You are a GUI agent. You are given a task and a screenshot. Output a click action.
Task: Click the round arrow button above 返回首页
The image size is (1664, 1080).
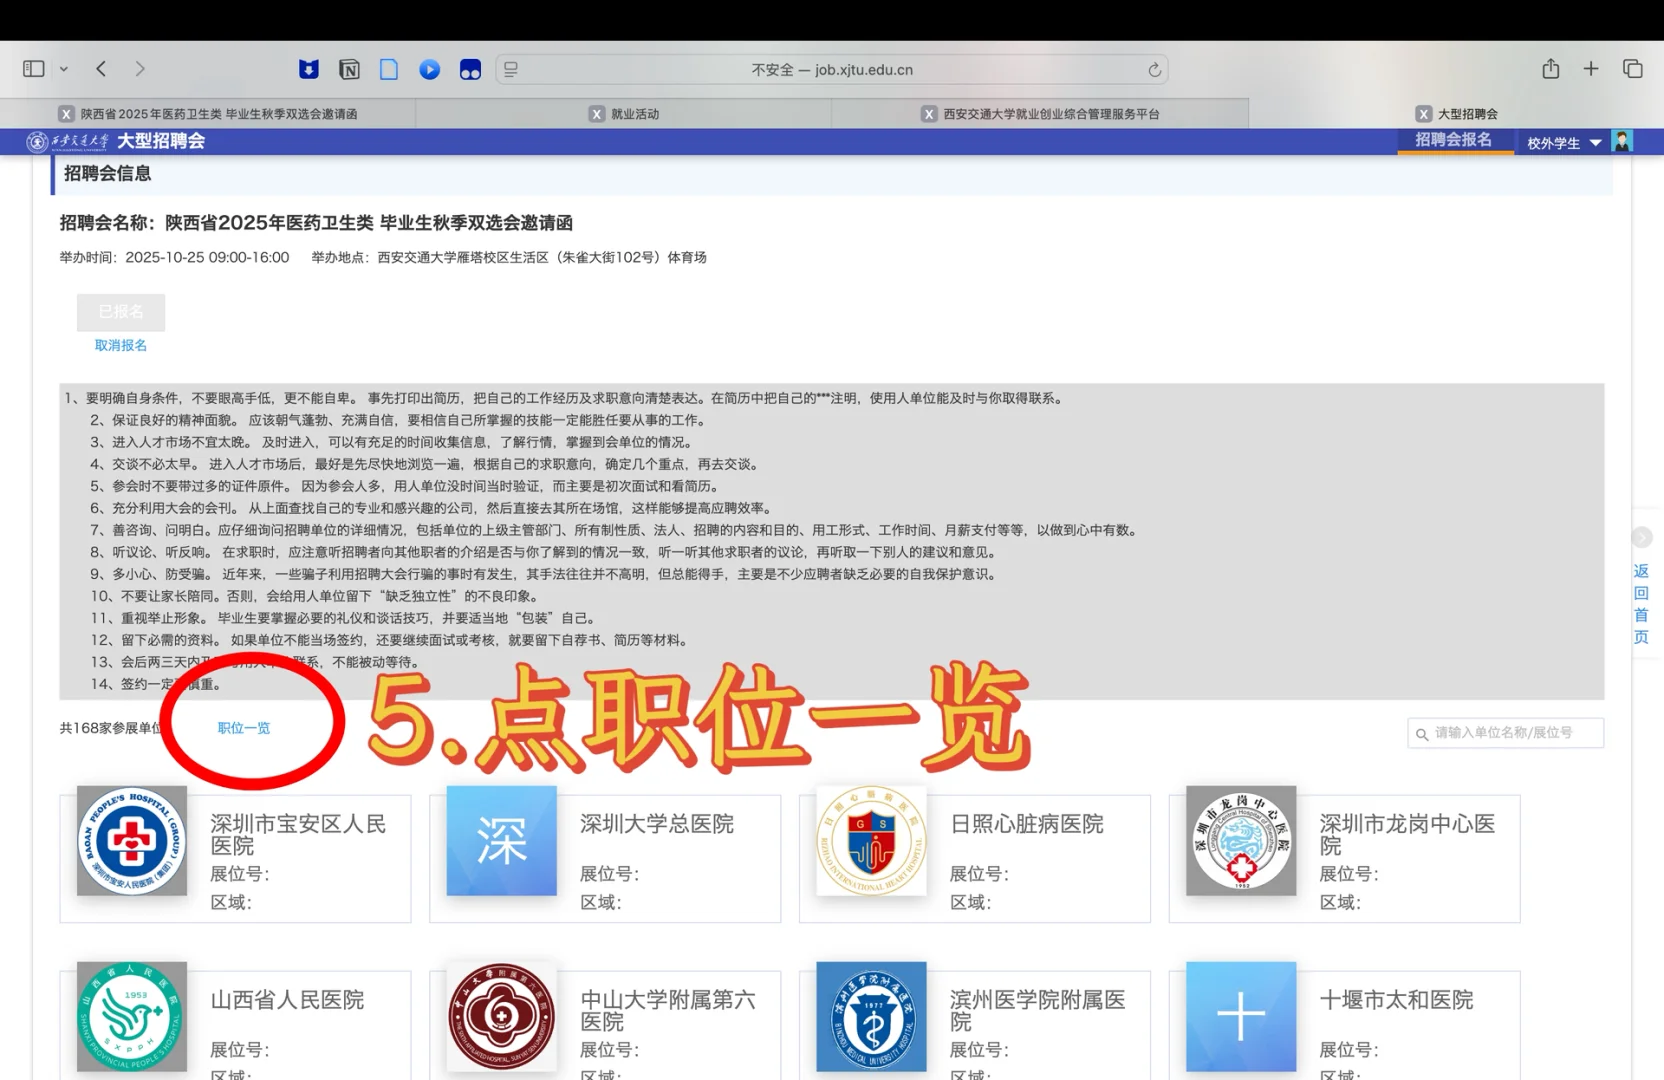(x=1641, y=538)
